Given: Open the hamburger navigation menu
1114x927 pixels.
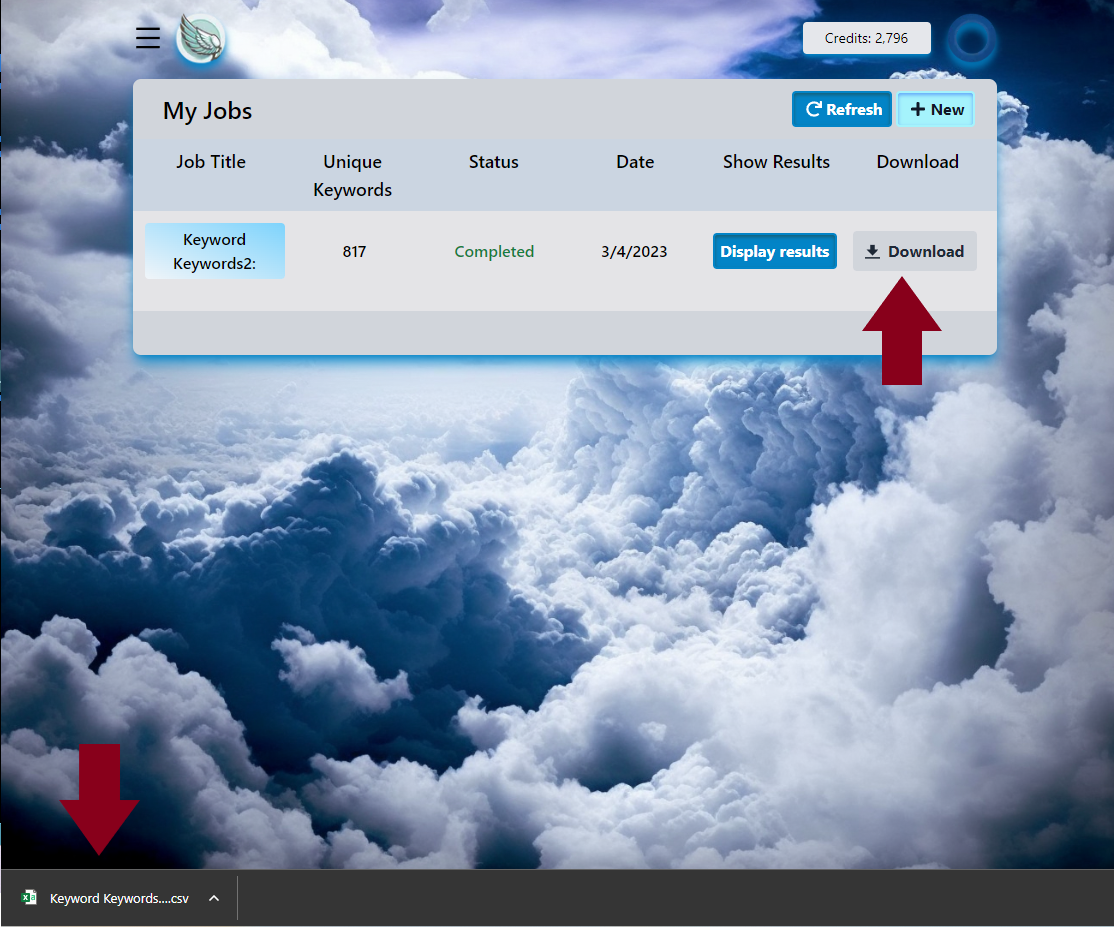Looking at the screenshot, I should click(x=148, y=38).
